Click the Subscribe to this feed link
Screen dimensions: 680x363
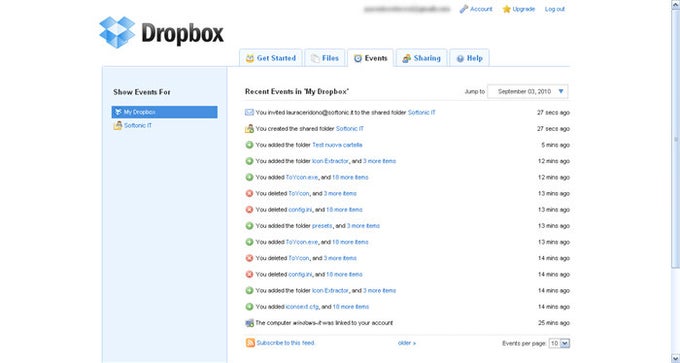285,343
